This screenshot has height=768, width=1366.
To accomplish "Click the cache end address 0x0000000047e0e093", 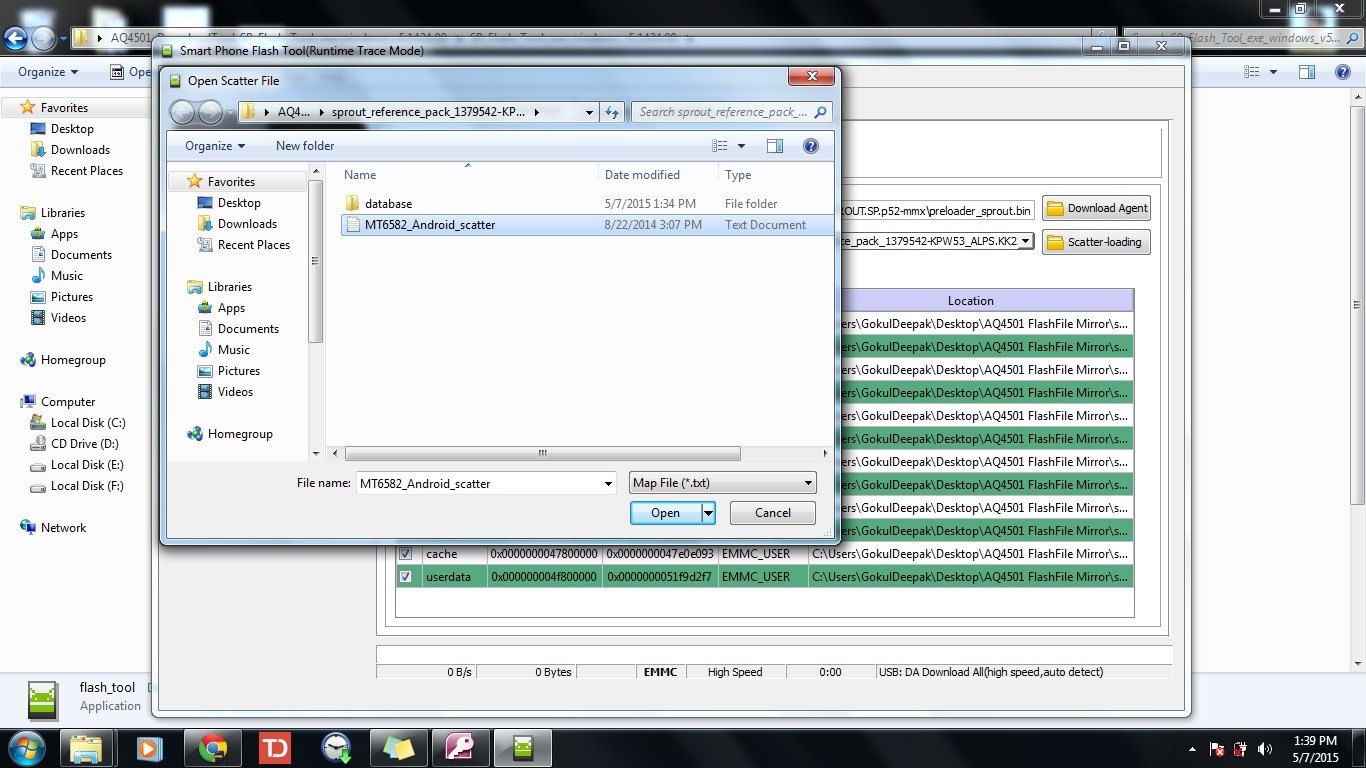I will click(x=660, y=554).
